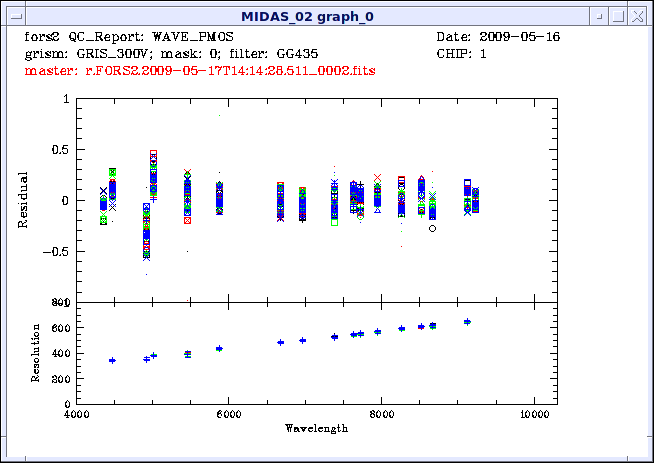
Task: Click the Resolution y-axis label
Action: (36, 353)
